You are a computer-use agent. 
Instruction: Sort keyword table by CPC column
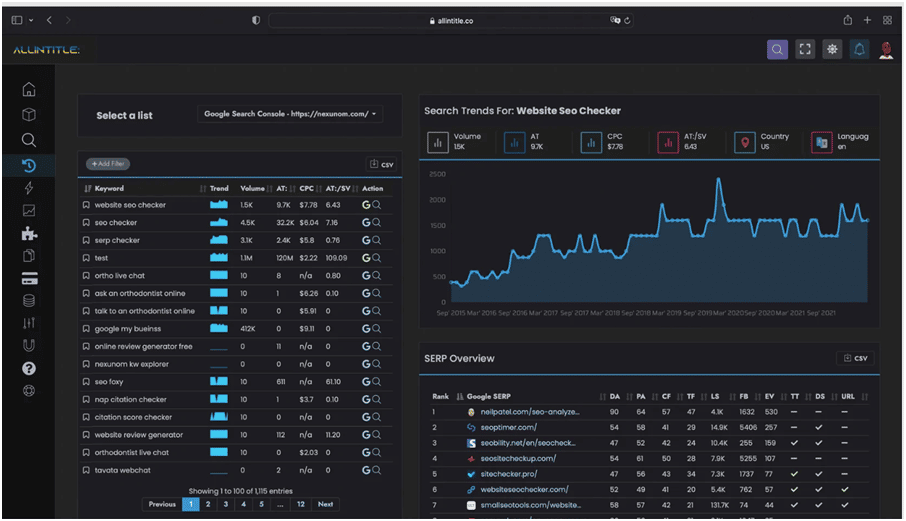307,189
